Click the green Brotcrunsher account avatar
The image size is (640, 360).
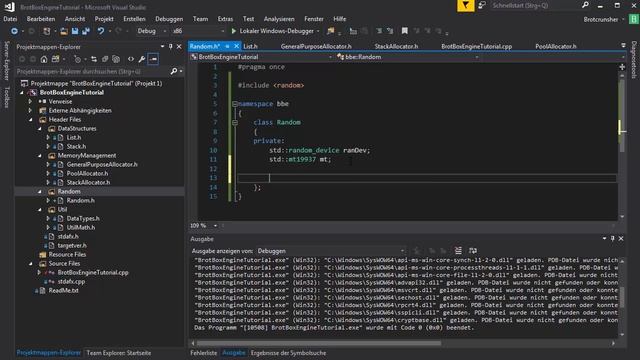[x=633, y=19]
